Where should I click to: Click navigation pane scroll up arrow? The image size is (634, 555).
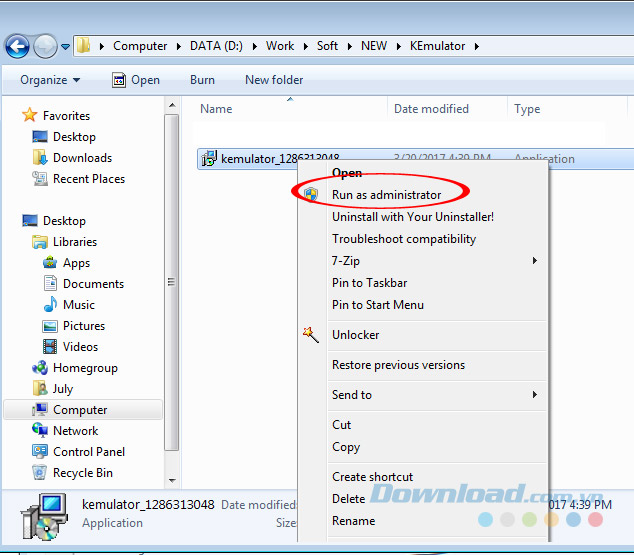[x=172, y=105]
